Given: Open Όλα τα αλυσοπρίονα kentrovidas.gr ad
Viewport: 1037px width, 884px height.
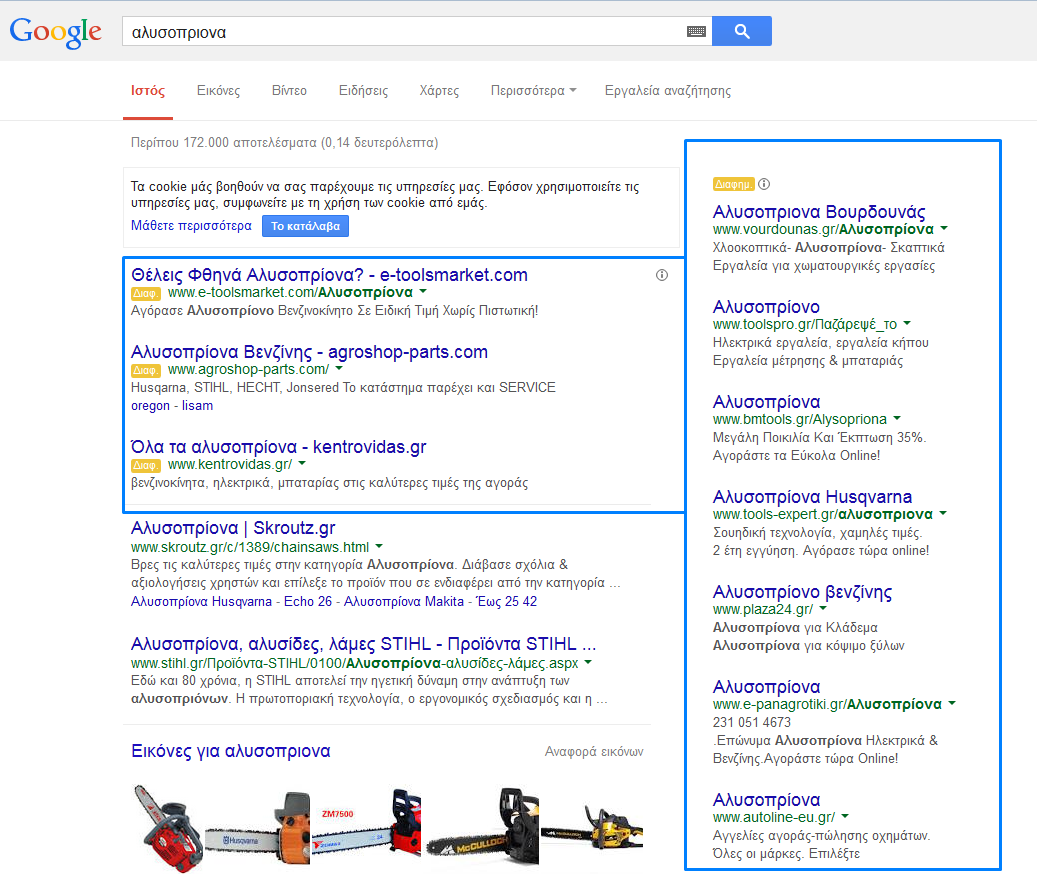Looking at the screenshot, I should (x=278, y=447).
